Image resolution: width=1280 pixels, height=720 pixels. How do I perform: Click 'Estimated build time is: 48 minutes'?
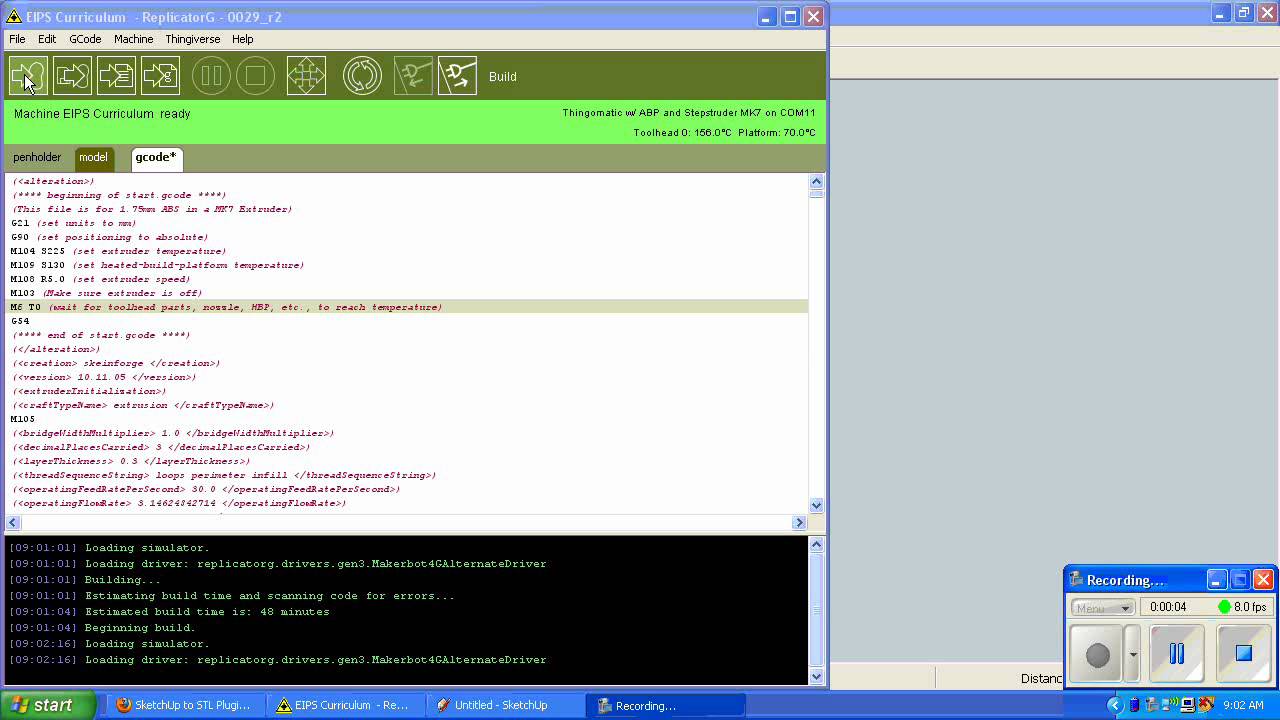(x=207, y=612)
